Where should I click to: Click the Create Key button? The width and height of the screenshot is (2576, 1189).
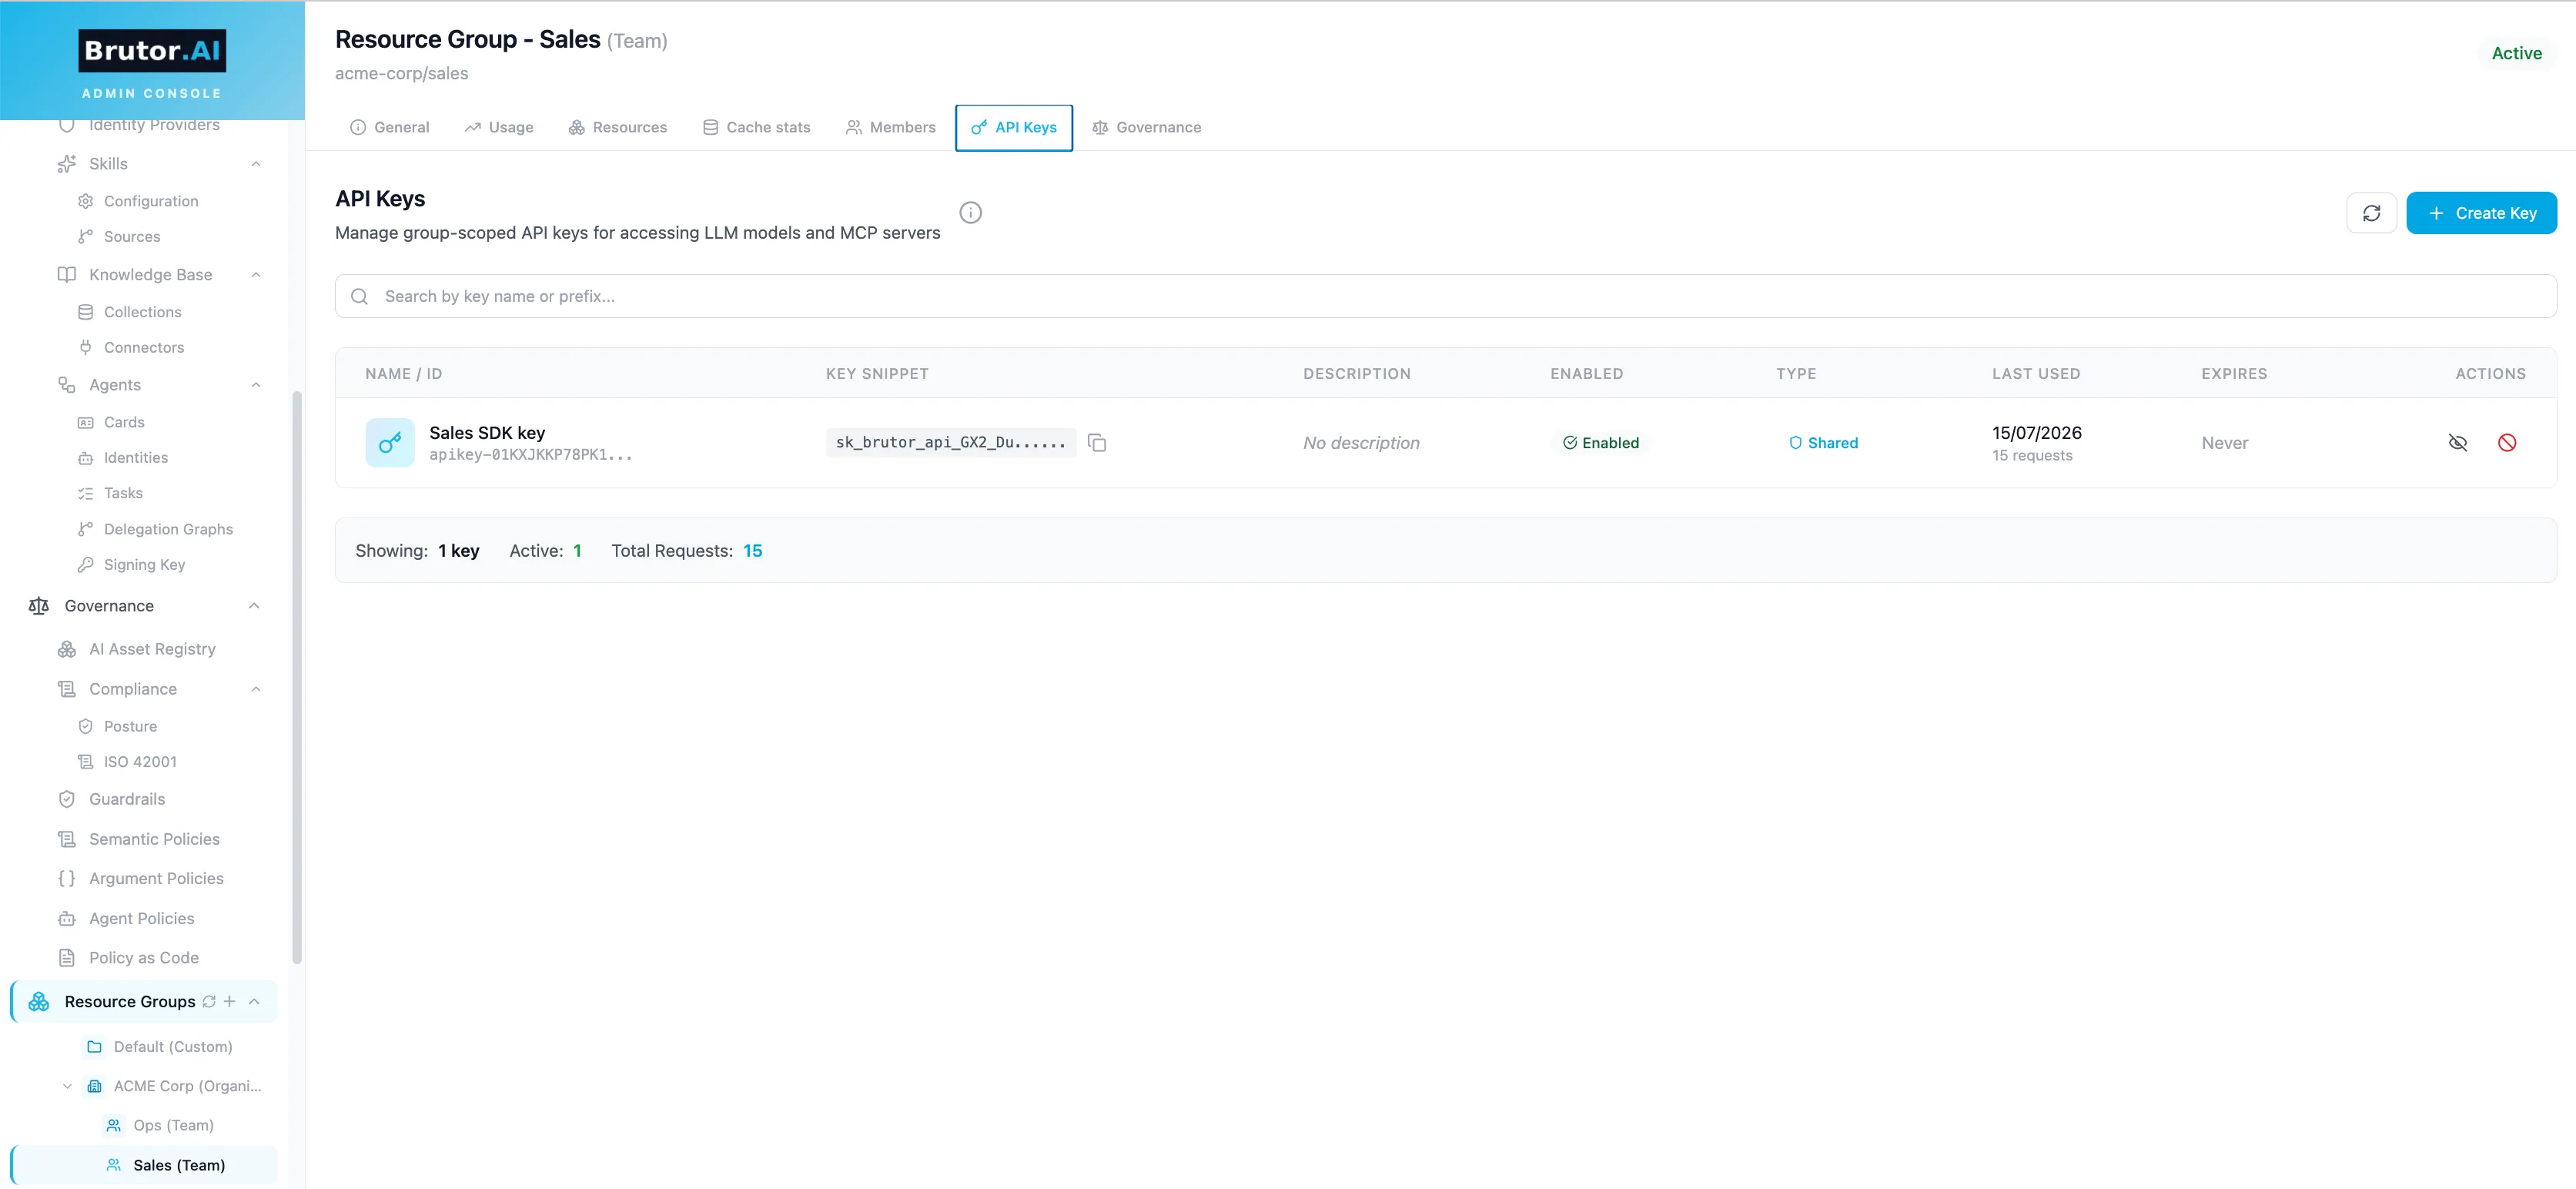(x=2480, y=213)
